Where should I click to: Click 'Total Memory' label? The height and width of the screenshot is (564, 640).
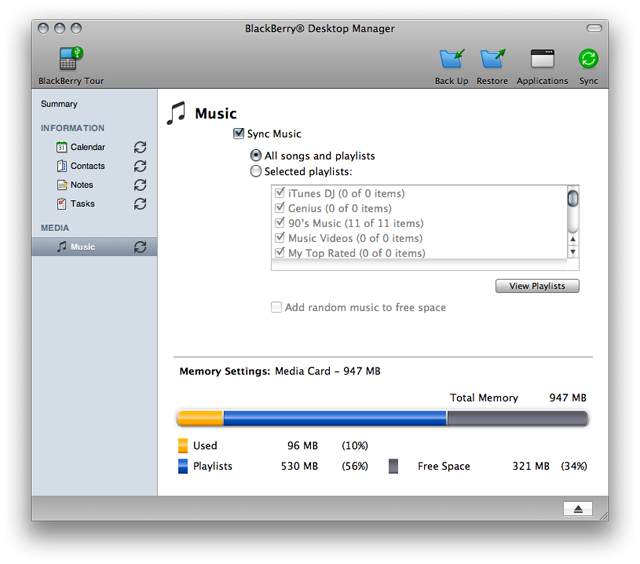pyautogui.click(x=484, y=397)
